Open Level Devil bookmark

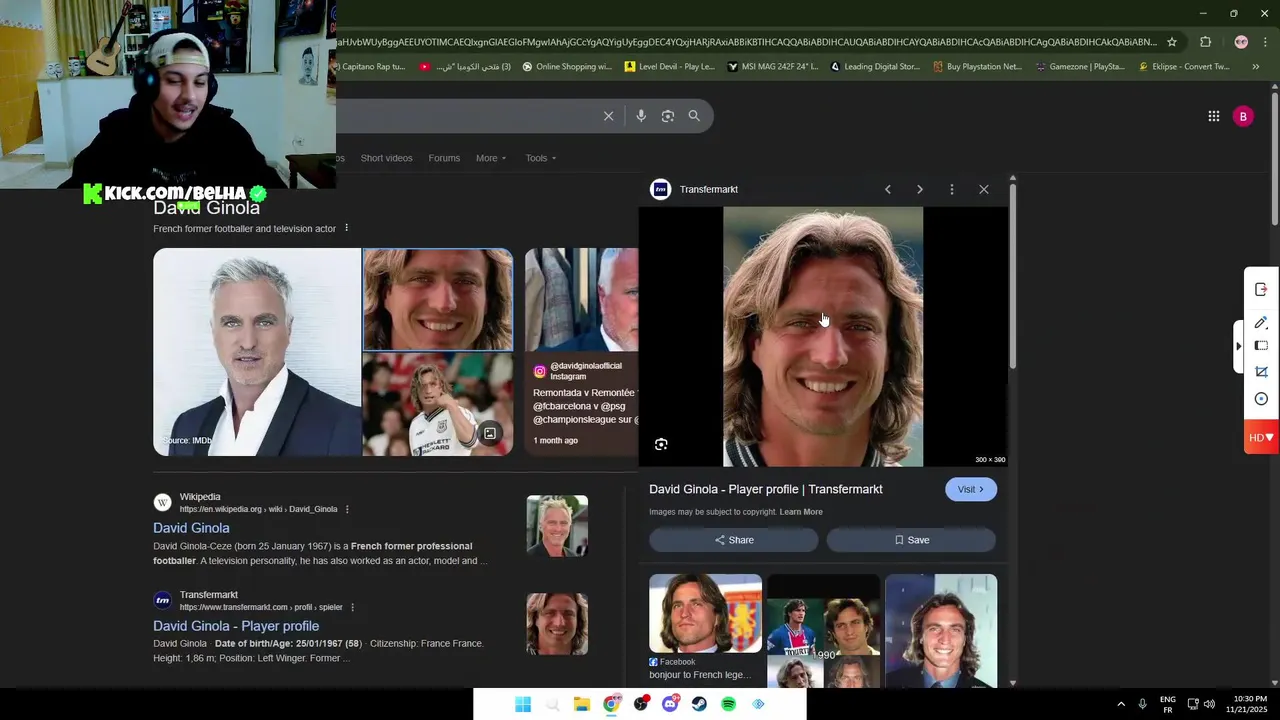point(669,67)
